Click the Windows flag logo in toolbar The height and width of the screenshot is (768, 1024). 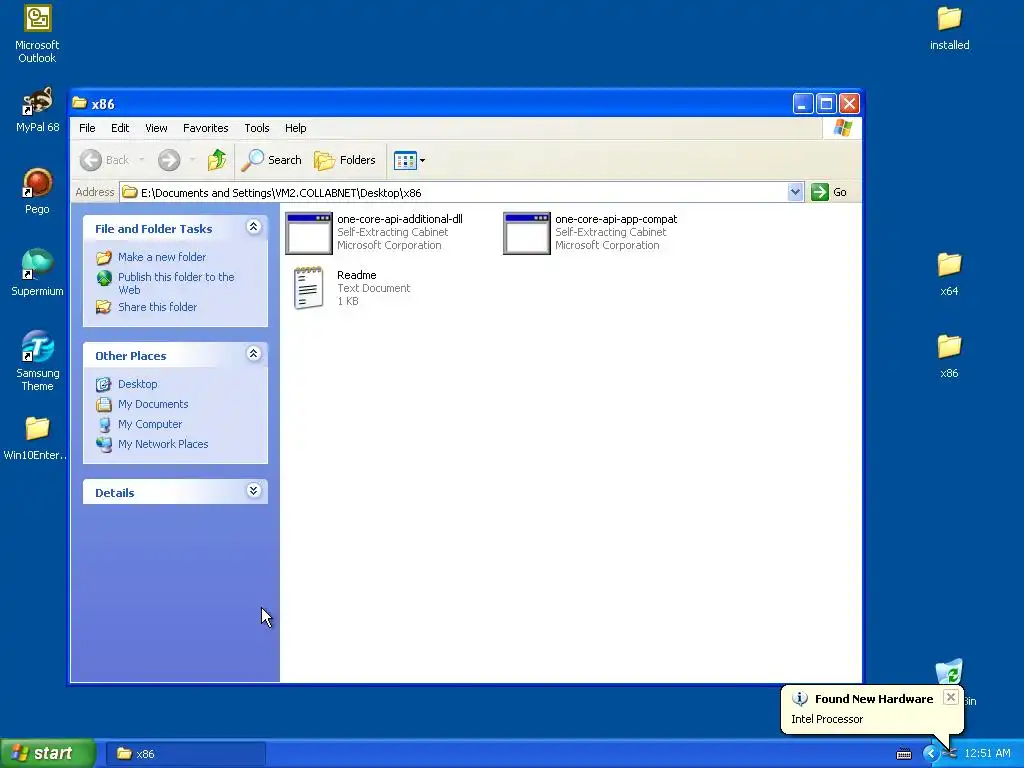(842, 128)
